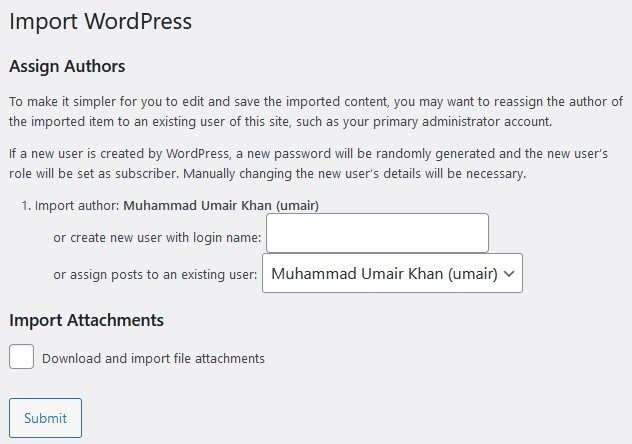Viewport: 632px width, 444px height.
Task: Click the Import WordPress page heading
Action: pyautogui.click(x=100, y=20)
